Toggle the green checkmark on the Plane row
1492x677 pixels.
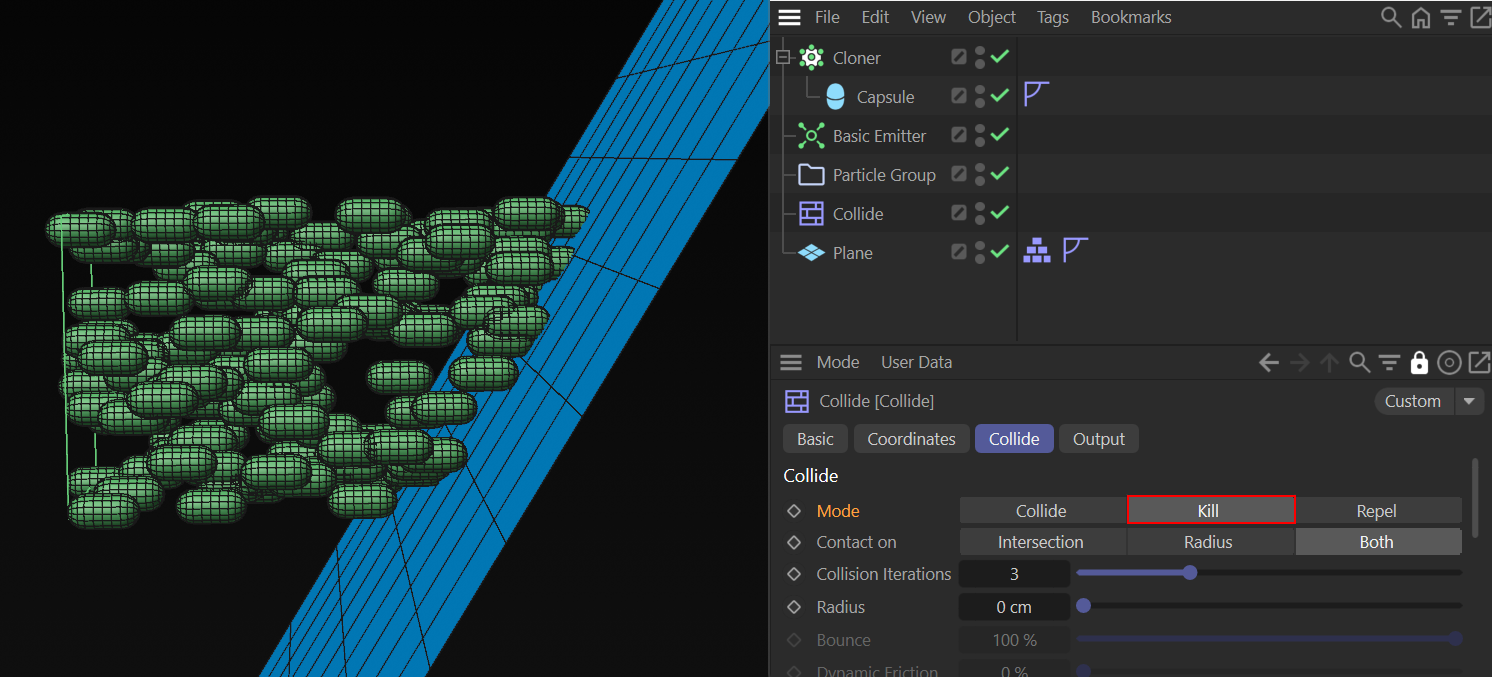[x=1000, y=252]
